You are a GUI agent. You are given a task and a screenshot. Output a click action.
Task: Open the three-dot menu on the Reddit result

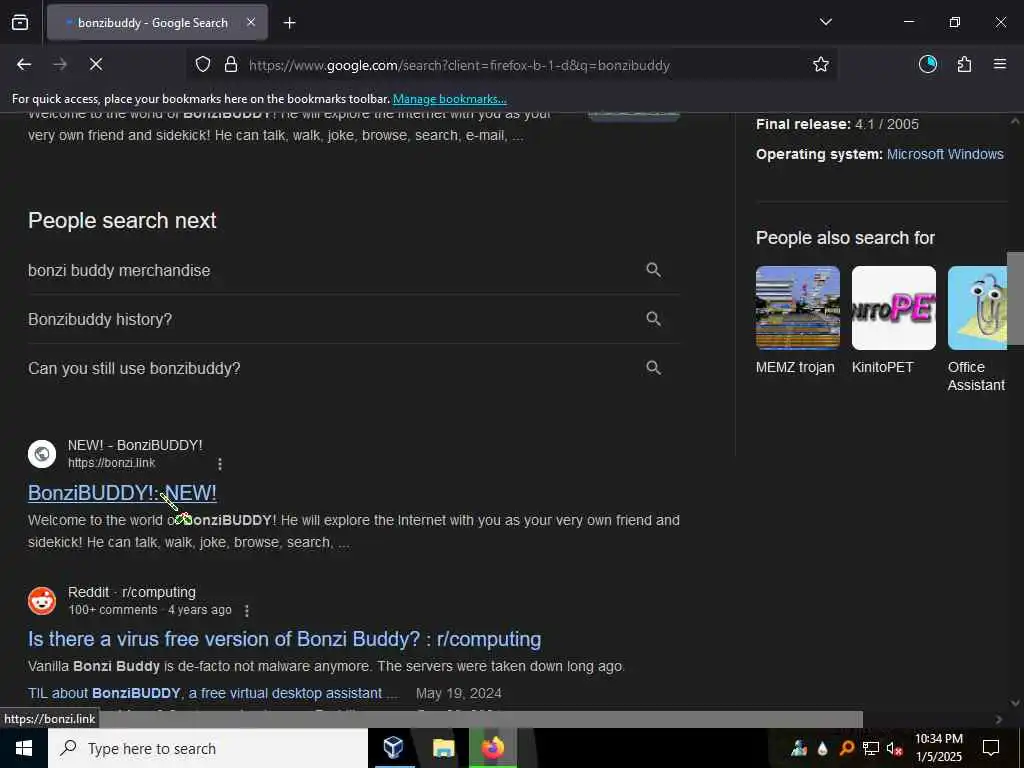click(x=246, y=611)
